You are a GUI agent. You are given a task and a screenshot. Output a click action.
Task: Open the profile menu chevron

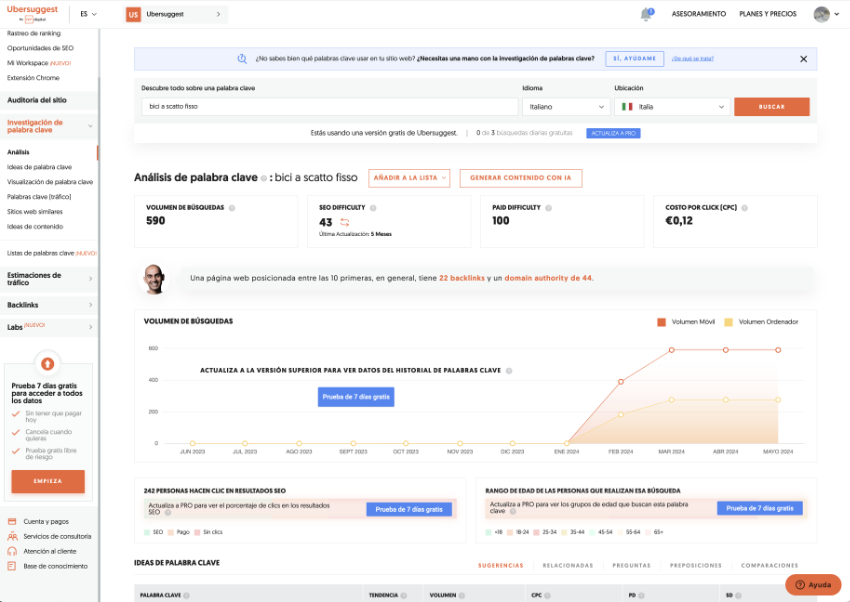[x=836, y=15]
